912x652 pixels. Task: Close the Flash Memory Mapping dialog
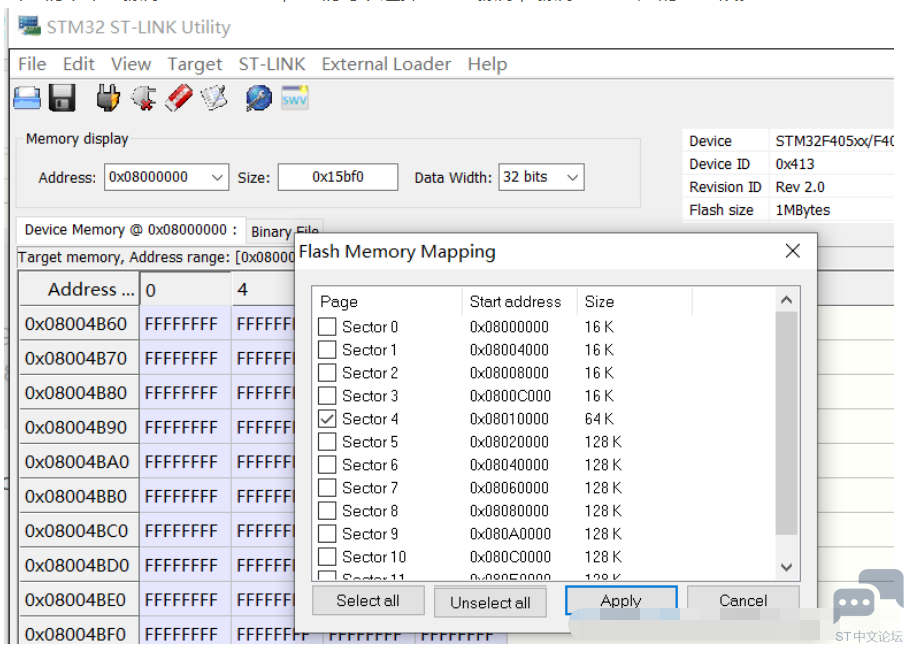click(x=792, y=251)
